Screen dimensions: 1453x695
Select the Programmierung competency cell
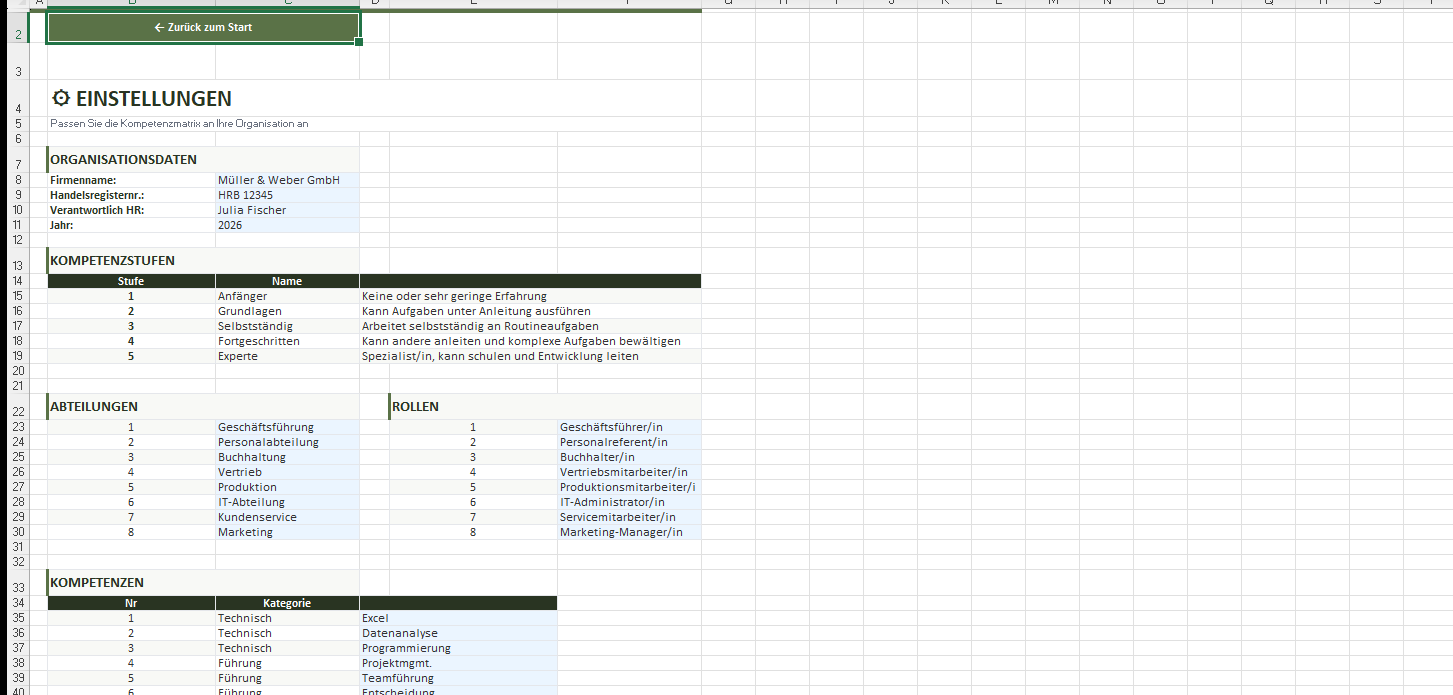tap(457, 648)
